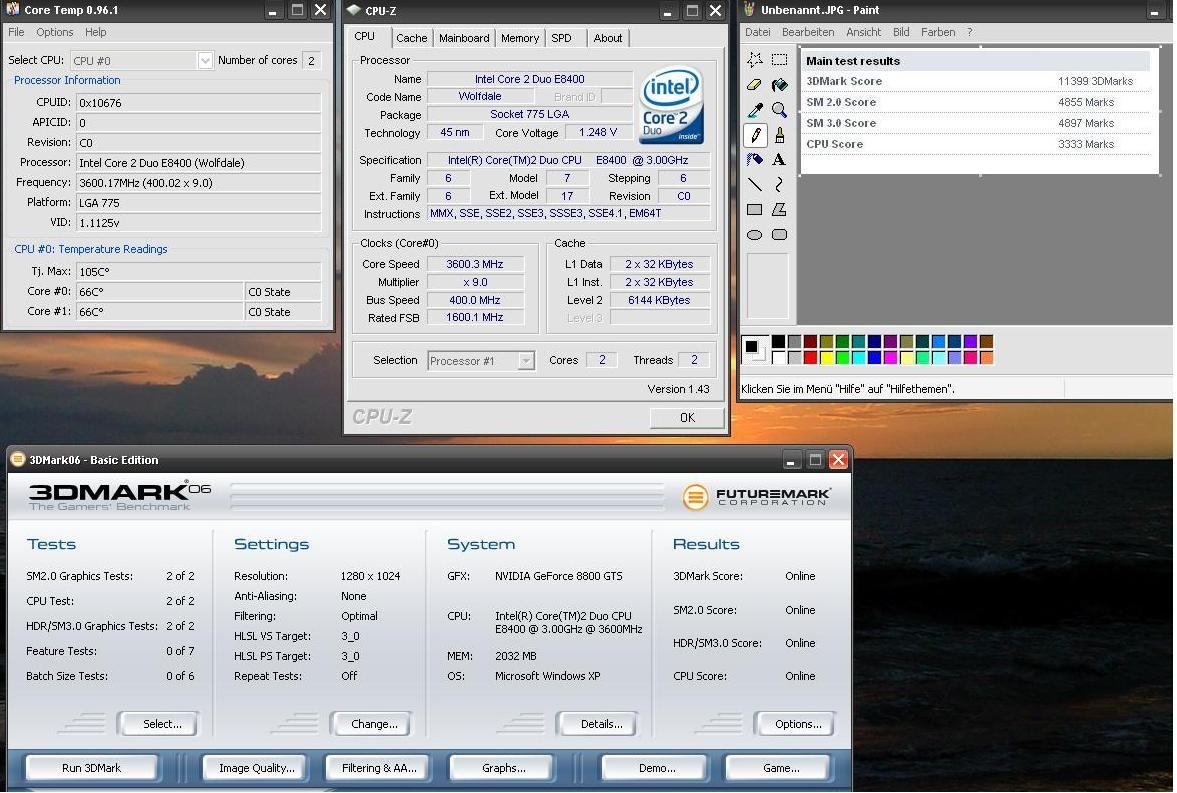The image size is (1177, 793).
Task: Select the Ellipse tool in Paint
Action: pyautogui.click(x=754, y=234)
